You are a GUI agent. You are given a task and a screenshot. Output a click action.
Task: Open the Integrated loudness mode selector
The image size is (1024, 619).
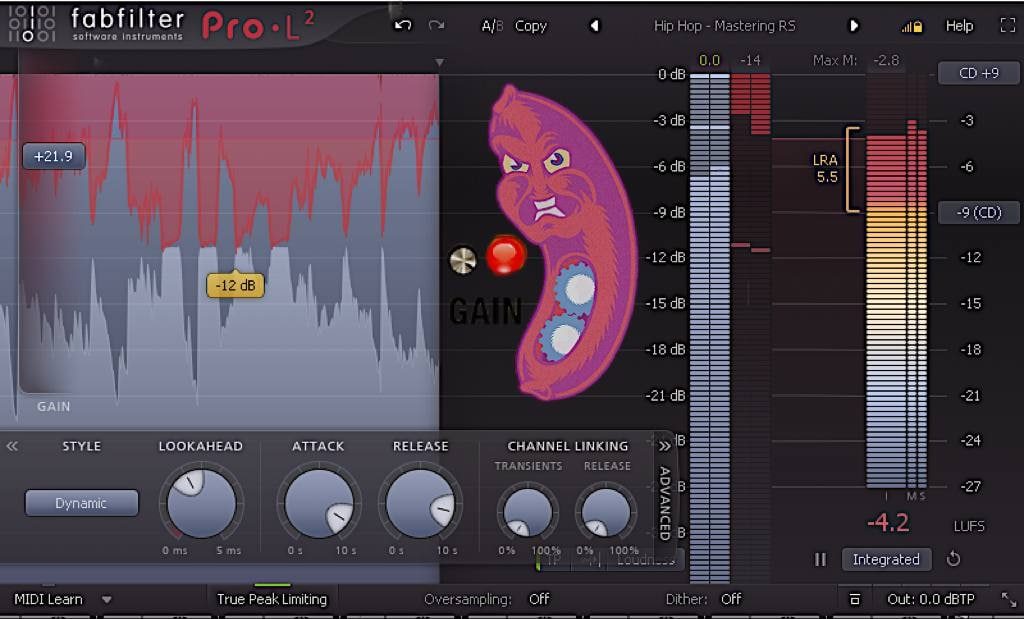[886, 560]
